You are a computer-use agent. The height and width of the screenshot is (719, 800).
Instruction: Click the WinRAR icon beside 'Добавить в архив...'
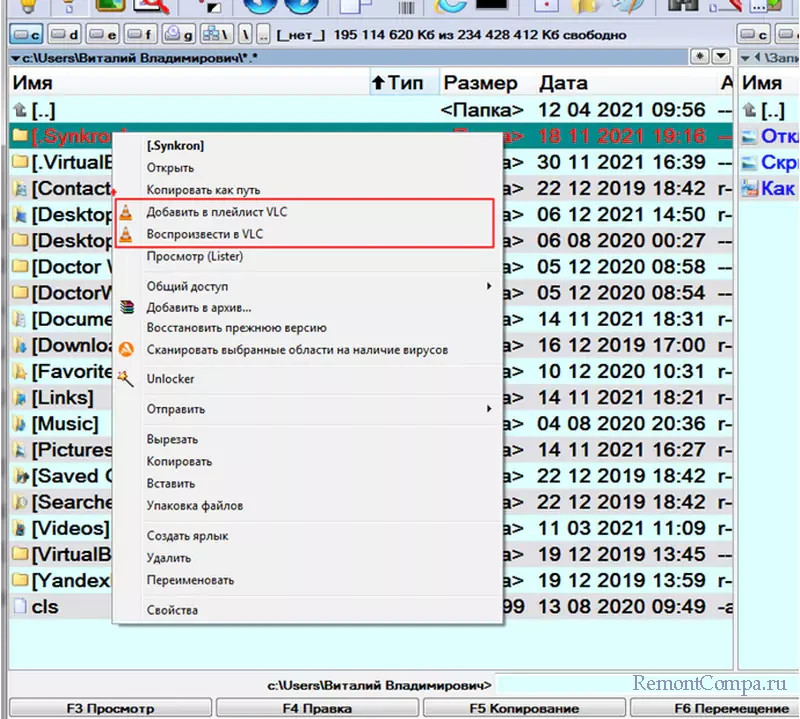click(x=126, y=308)
